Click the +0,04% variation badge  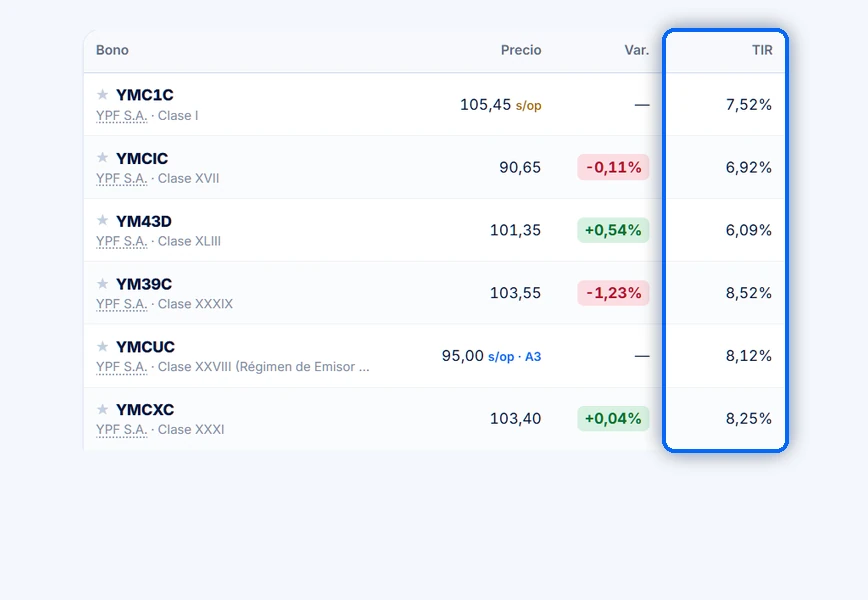click(x=613, y=418)
